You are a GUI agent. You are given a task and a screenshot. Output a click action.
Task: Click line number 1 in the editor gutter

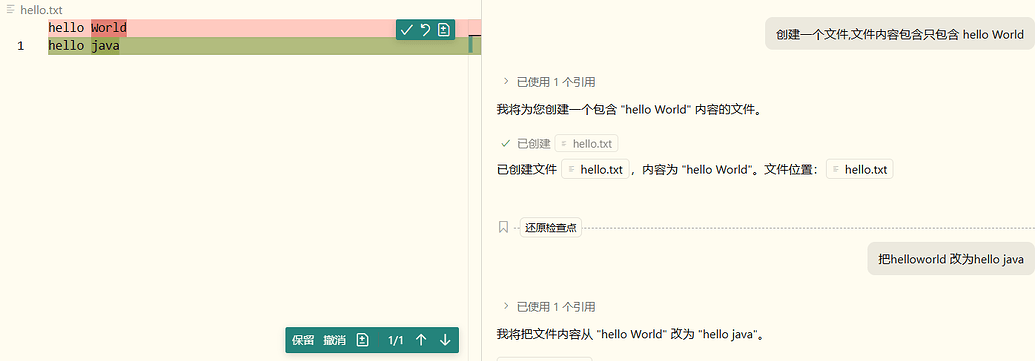click(x=20, y=46)
